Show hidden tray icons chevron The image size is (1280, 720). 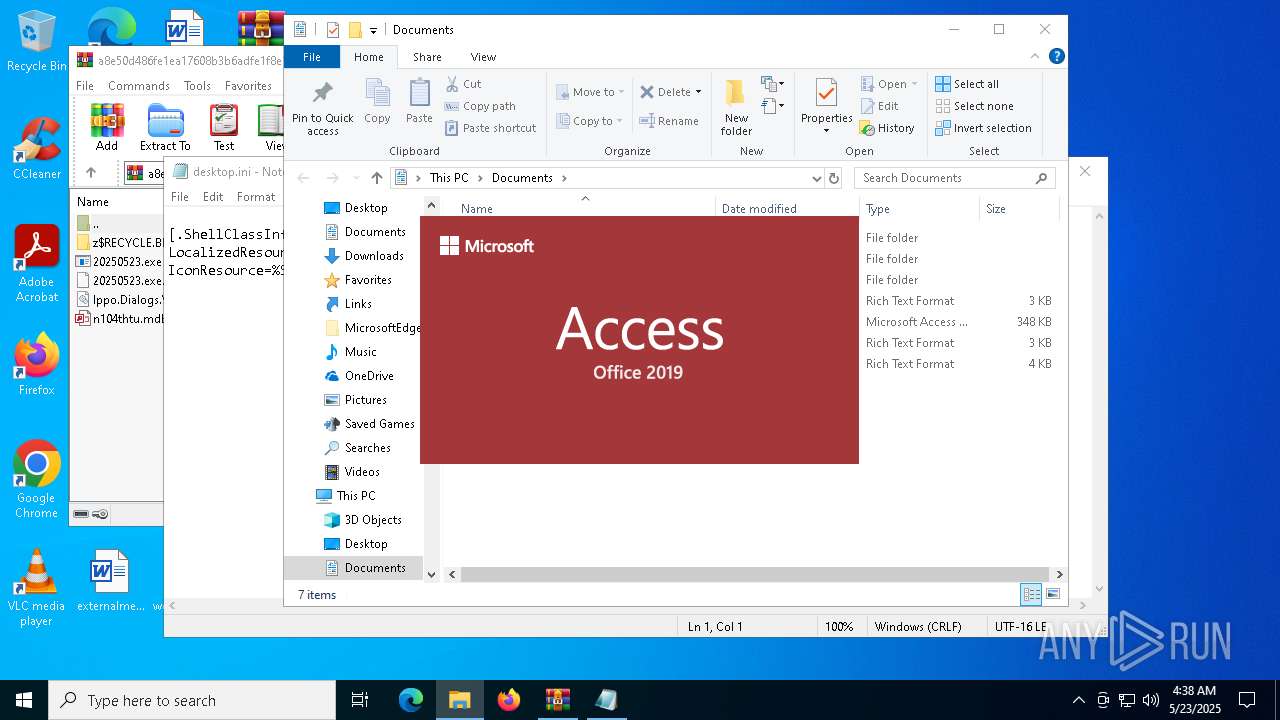tap(1078, 700)
